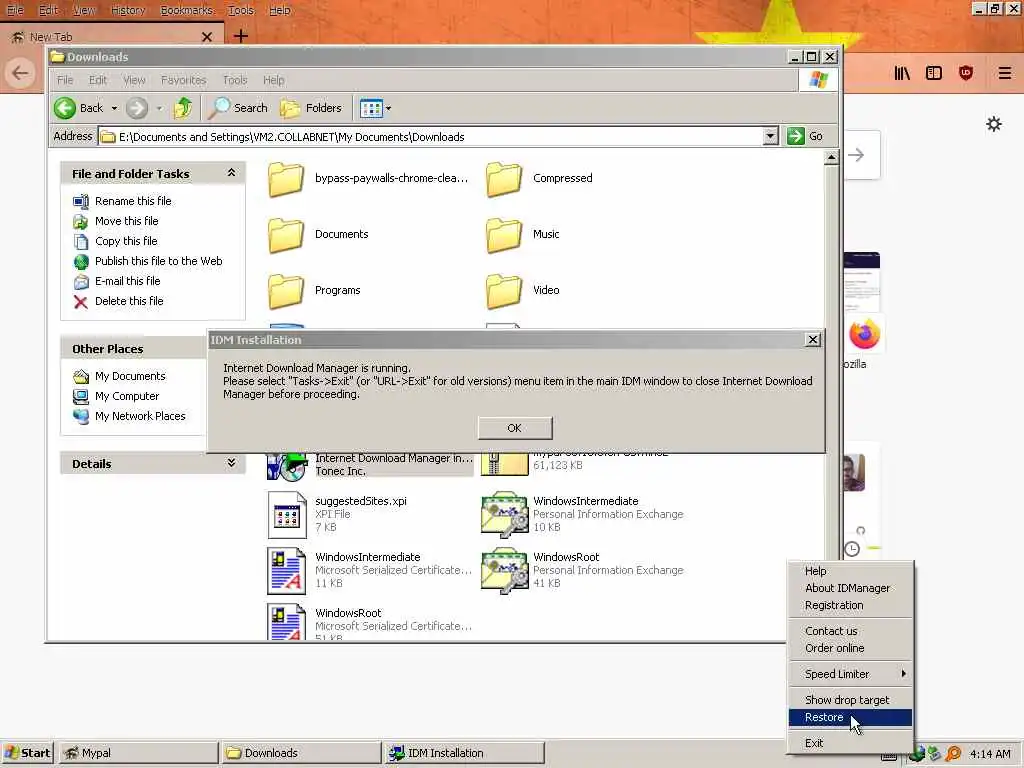Open the Forward history dropdown arrow
This screenshot has height=768, width=1024.
tap(159, 108)
